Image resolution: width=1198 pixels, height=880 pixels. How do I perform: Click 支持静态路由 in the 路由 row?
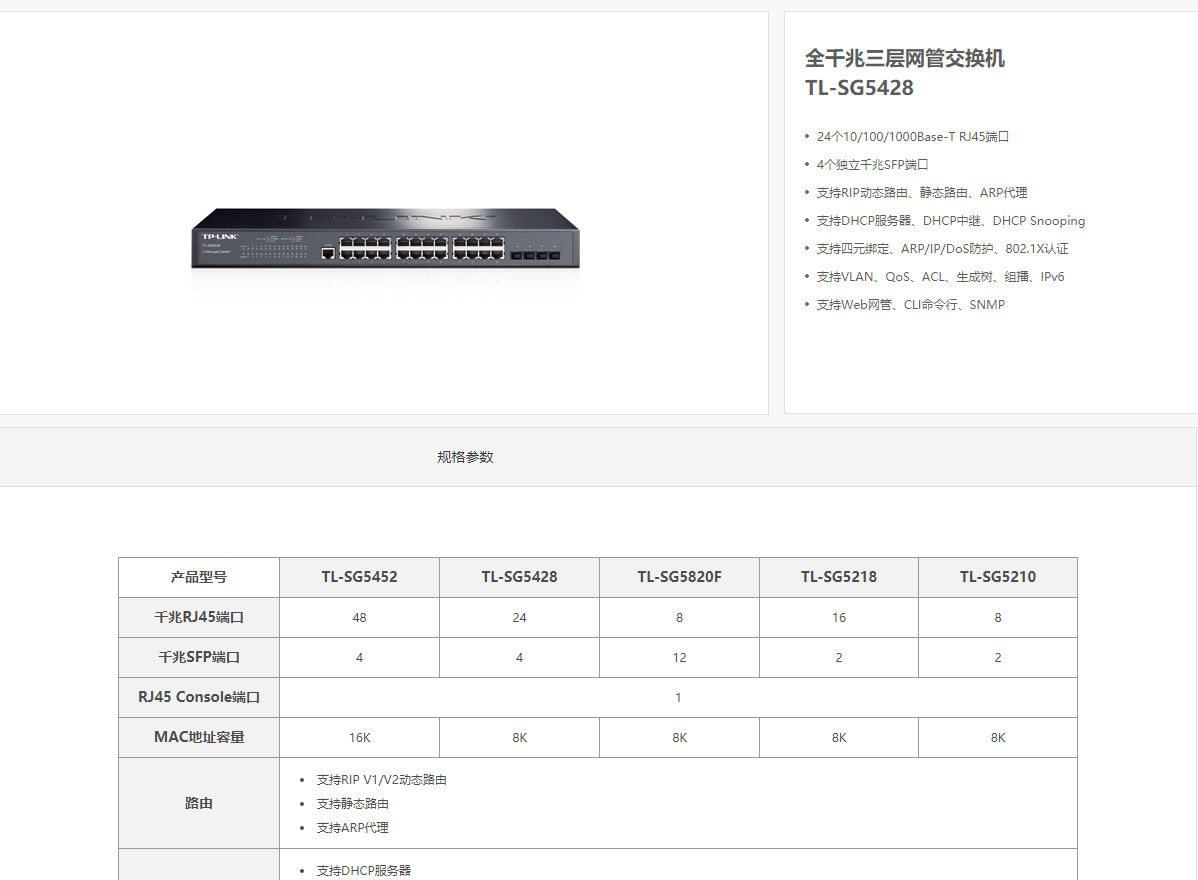(352, 804)
